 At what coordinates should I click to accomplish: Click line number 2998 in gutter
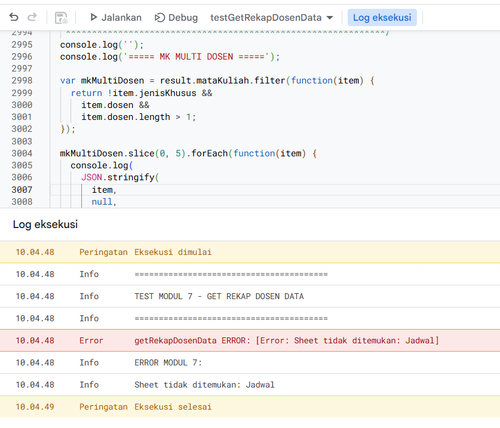click(x=22, y=80)
